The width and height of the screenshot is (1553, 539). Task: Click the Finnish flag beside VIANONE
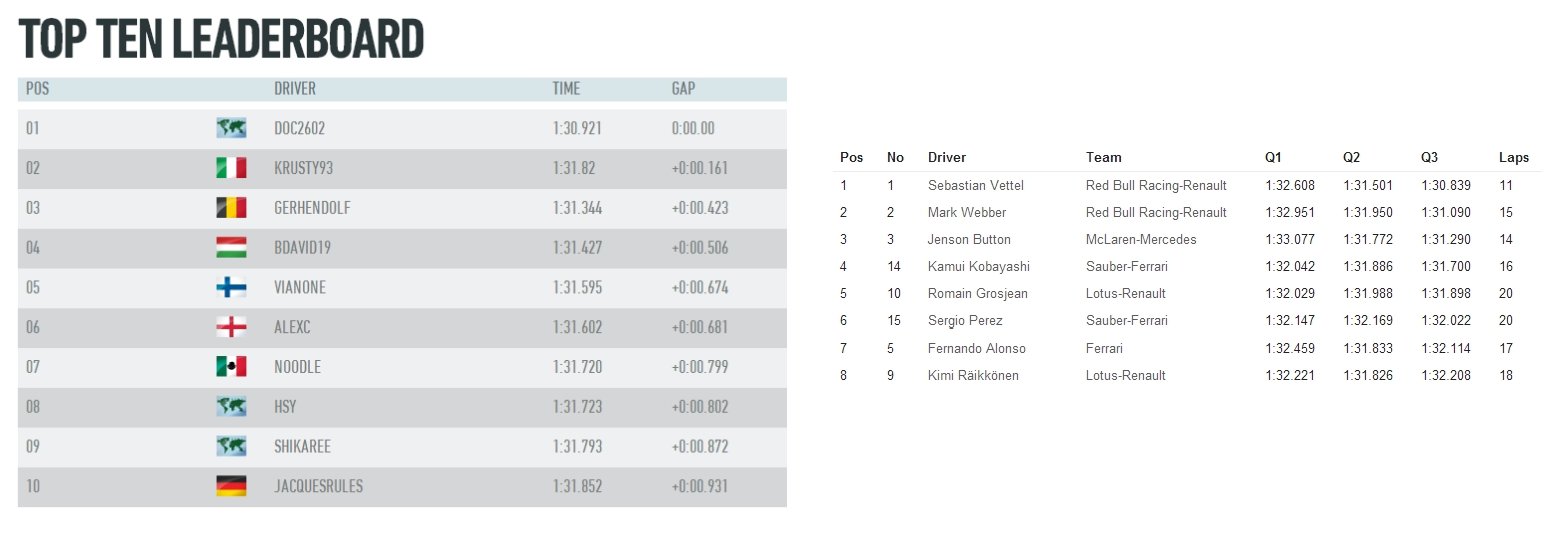pos(231,288)
